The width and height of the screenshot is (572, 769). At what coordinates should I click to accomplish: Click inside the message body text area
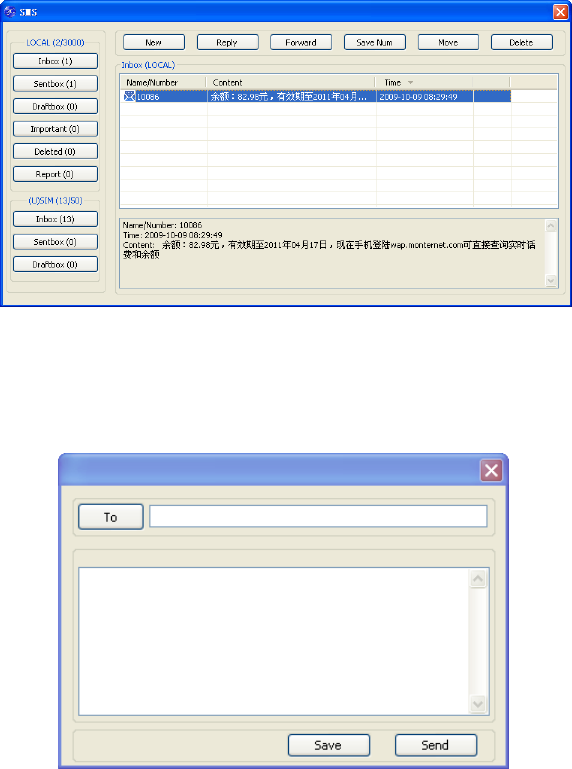274,641
